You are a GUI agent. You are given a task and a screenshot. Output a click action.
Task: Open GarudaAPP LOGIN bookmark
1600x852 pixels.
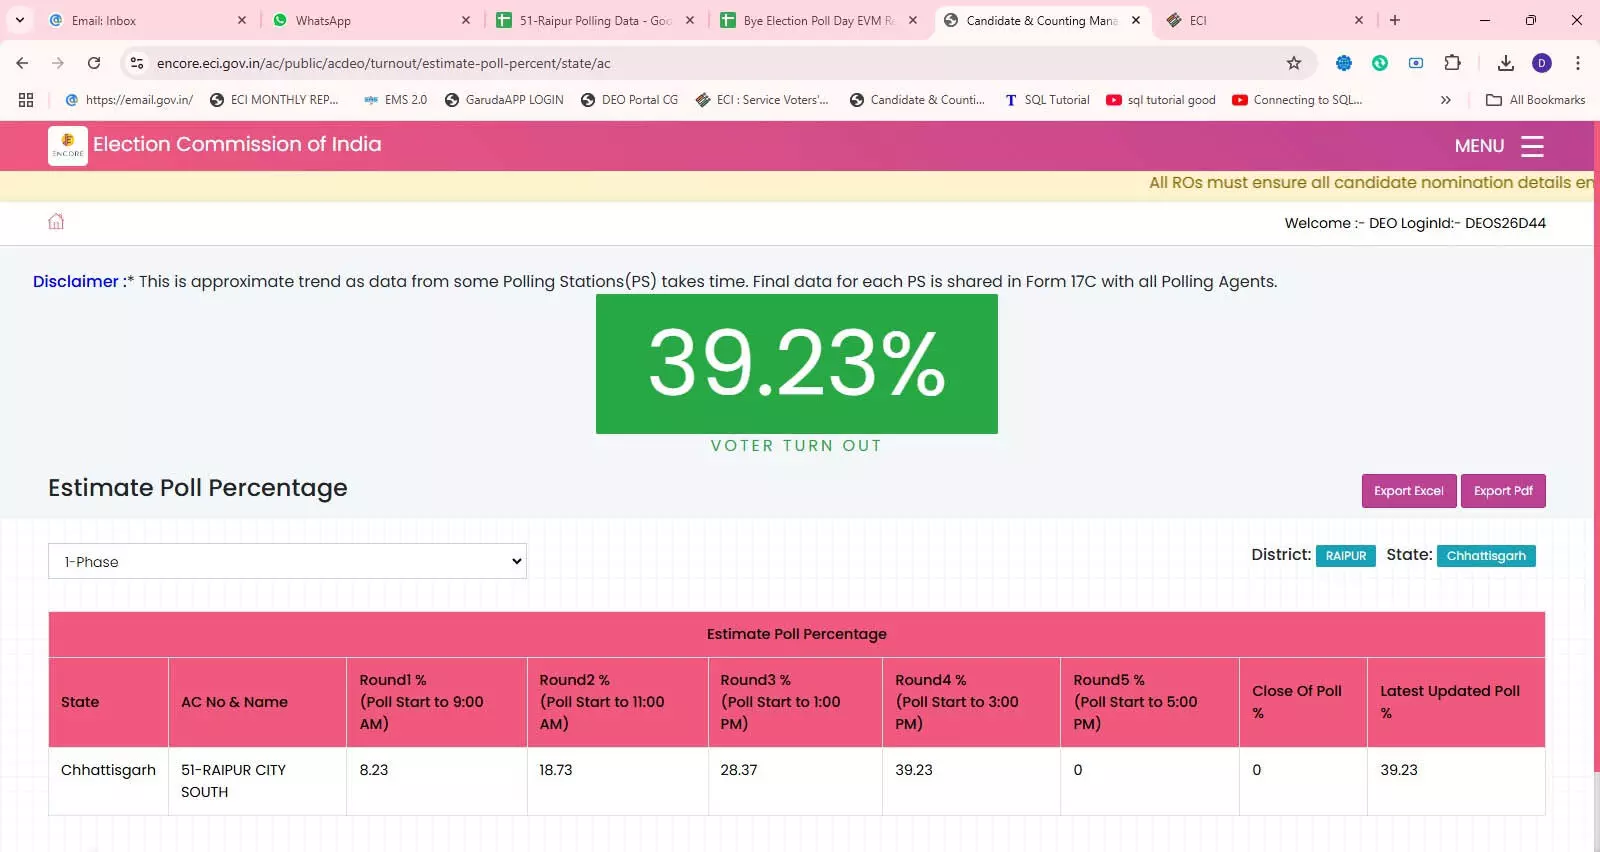click(x=504, y=100)
